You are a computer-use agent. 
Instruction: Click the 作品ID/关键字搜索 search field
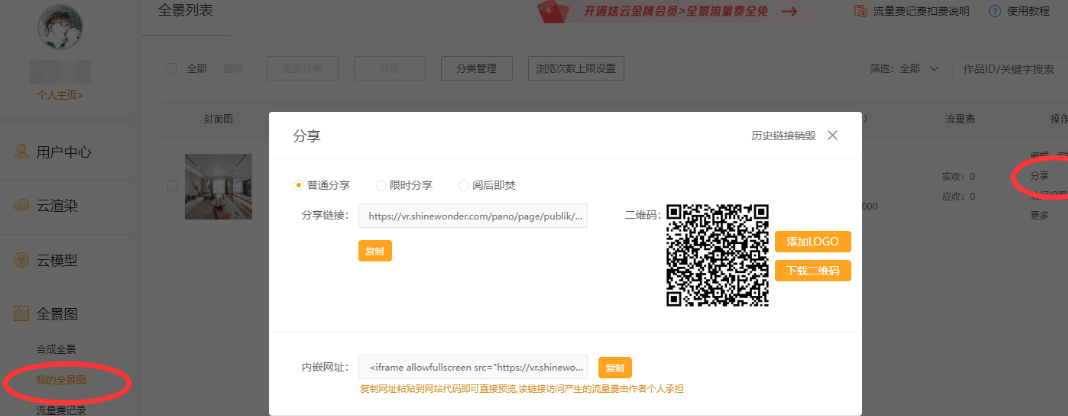click(x=1010, y=69)
